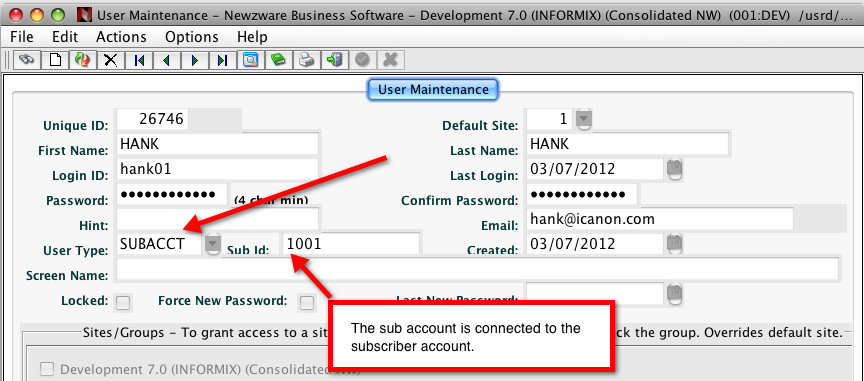The height and width of the screenshot is (381, 864).
Task: Open the Default Site dropdown
Action: 584,119
